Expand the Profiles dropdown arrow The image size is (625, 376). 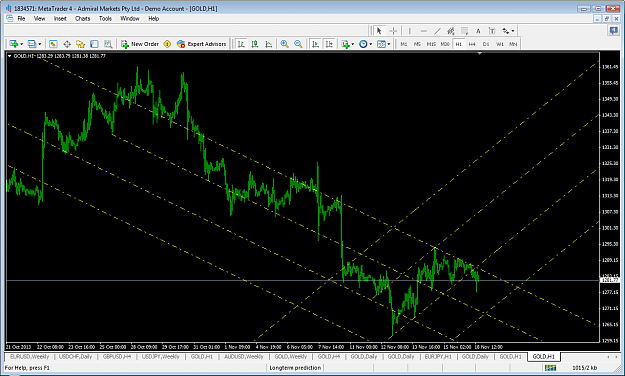pyautogui.click(x=39, y=44)
